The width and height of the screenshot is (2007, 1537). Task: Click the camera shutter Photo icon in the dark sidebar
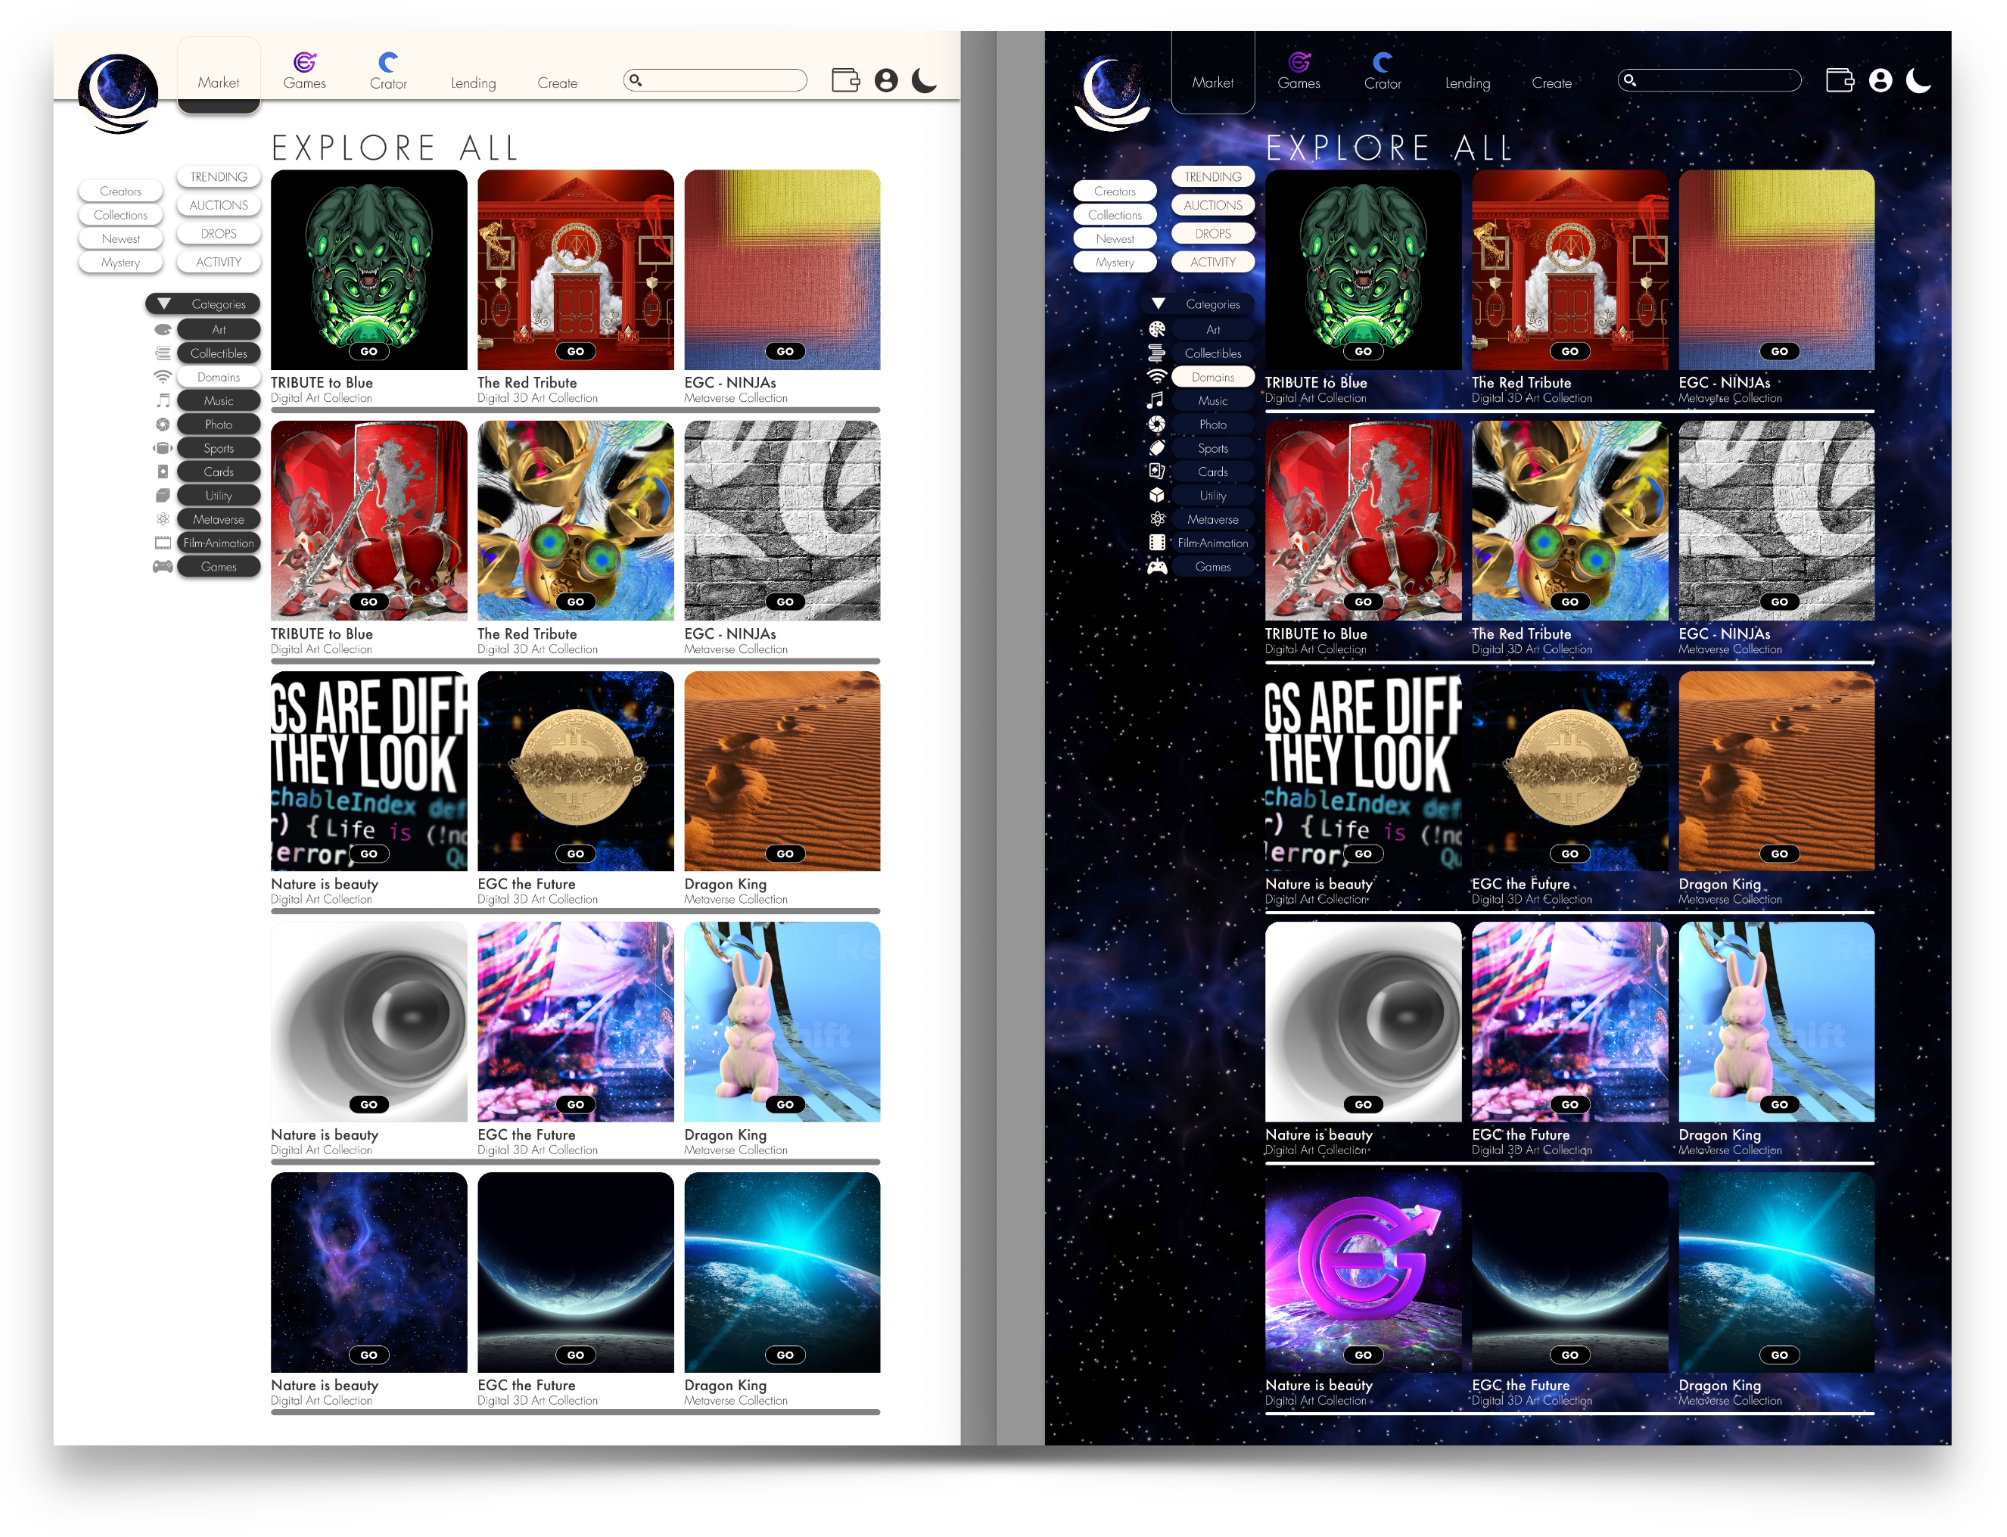(1157, 424)
